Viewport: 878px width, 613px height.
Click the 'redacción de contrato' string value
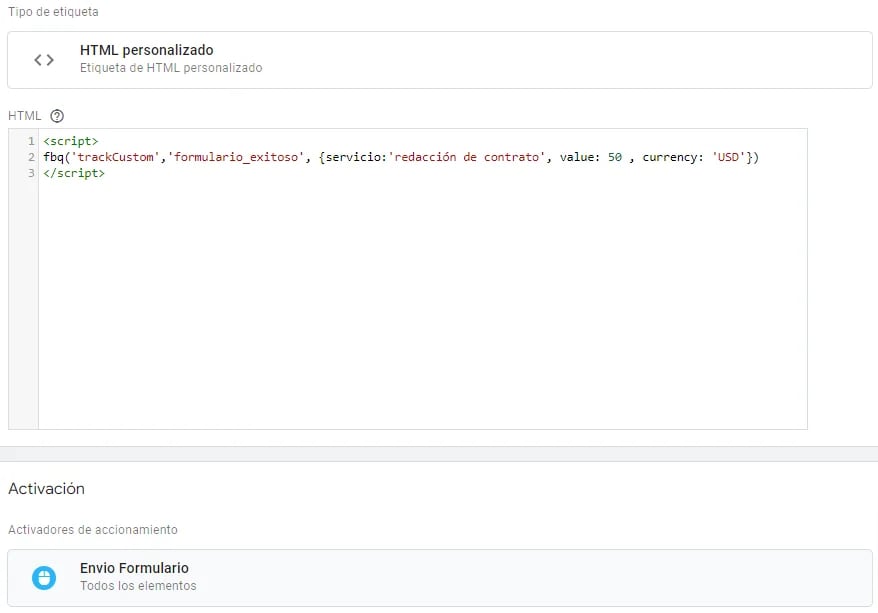pyautogui.click(x=466, y=157)
